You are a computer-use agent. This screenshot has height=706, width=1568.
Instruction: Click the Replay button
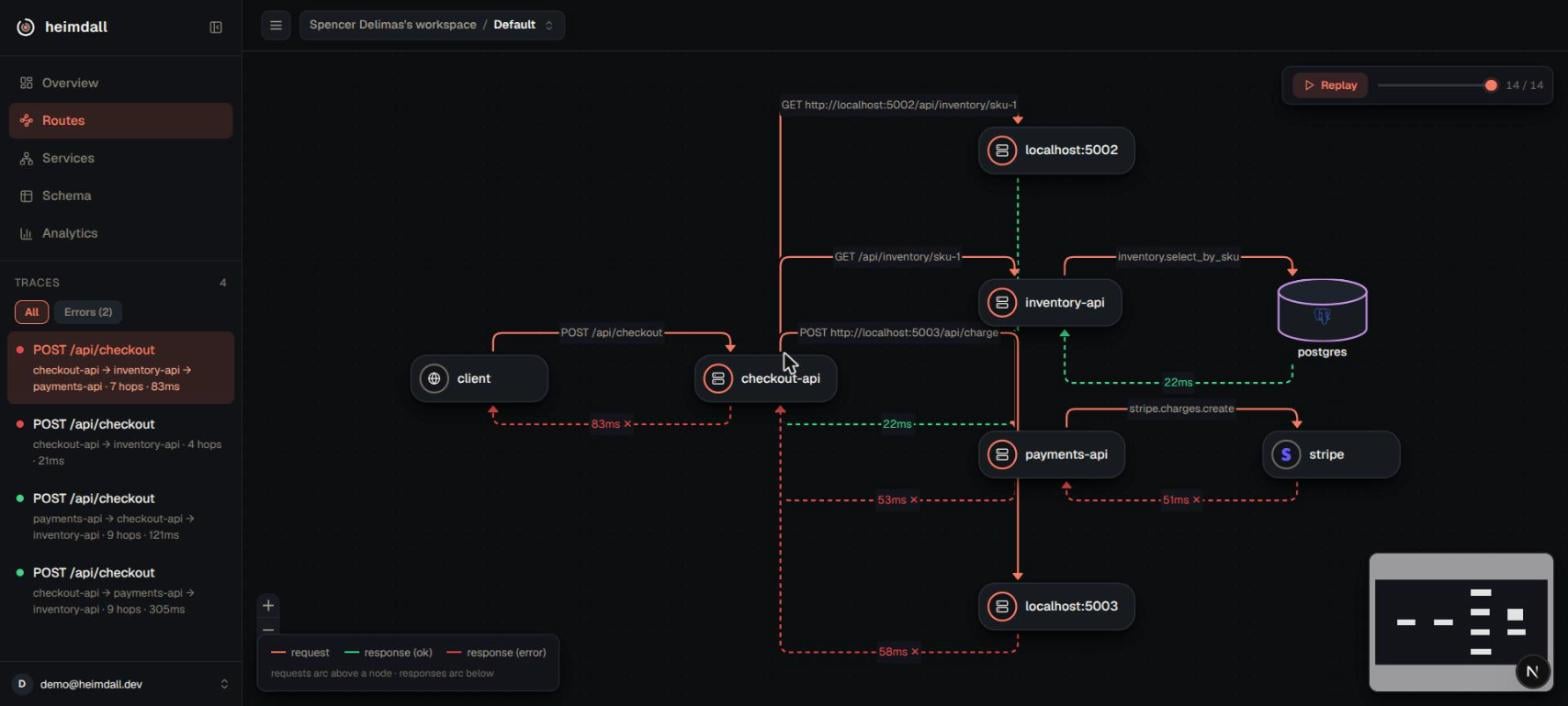click(x=1331, y=85)
